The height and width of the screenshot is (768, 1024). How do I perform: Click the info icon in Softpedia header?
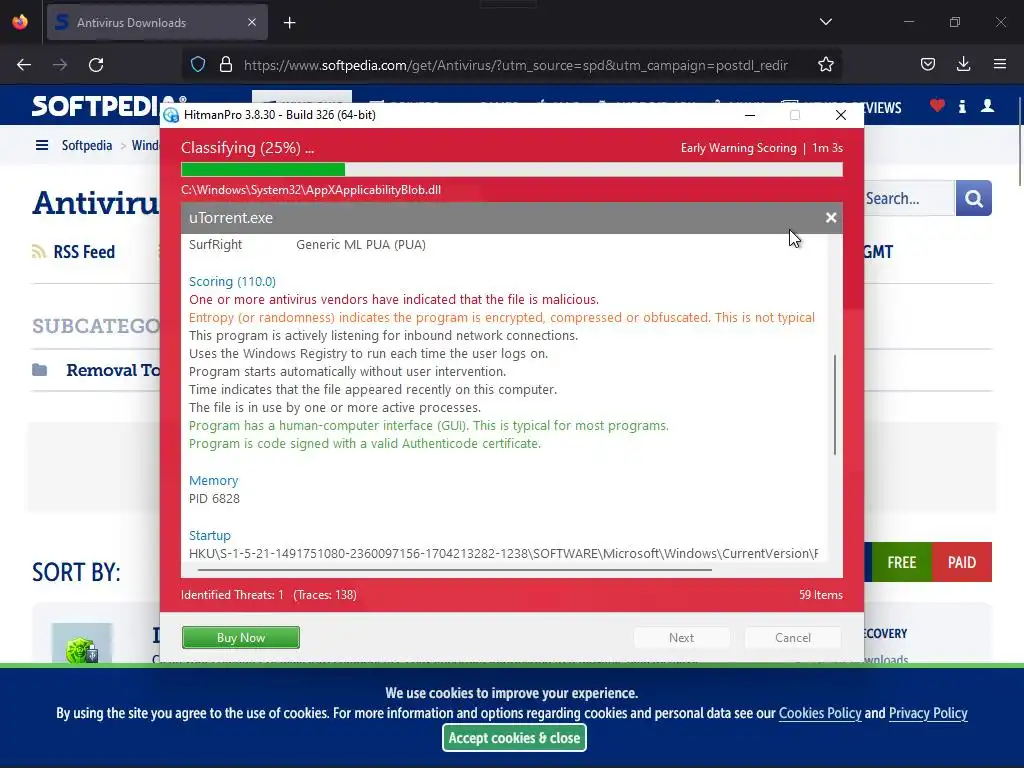962,106
